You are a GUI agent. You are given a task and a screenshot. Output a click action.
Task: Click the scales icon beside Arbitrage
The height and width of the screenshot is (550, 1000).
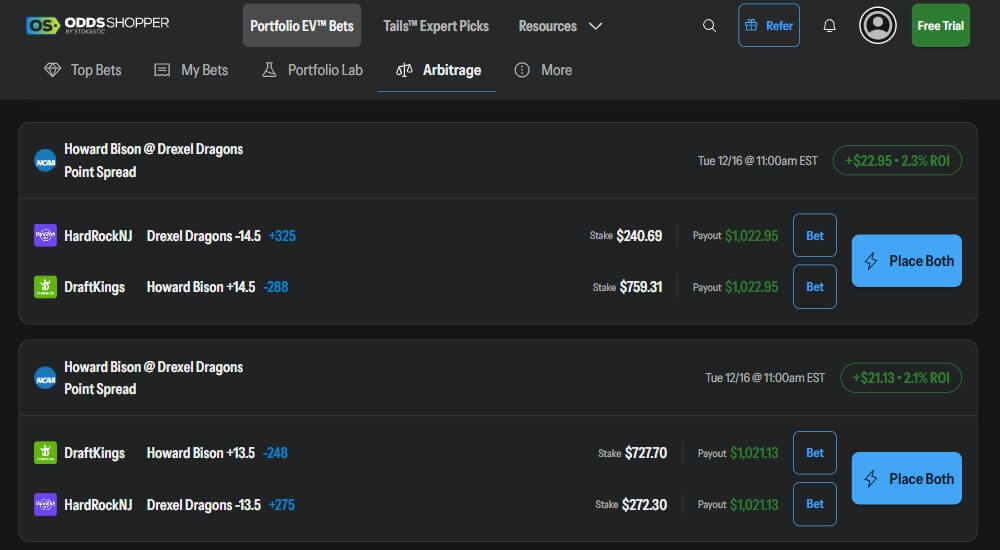404,70
